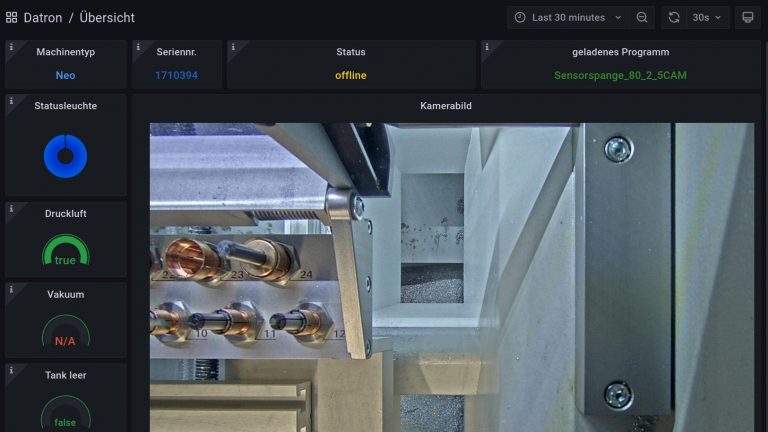
Task: Click the dashboards grid icon beside Datron
Action: click(x=12, y=17)
